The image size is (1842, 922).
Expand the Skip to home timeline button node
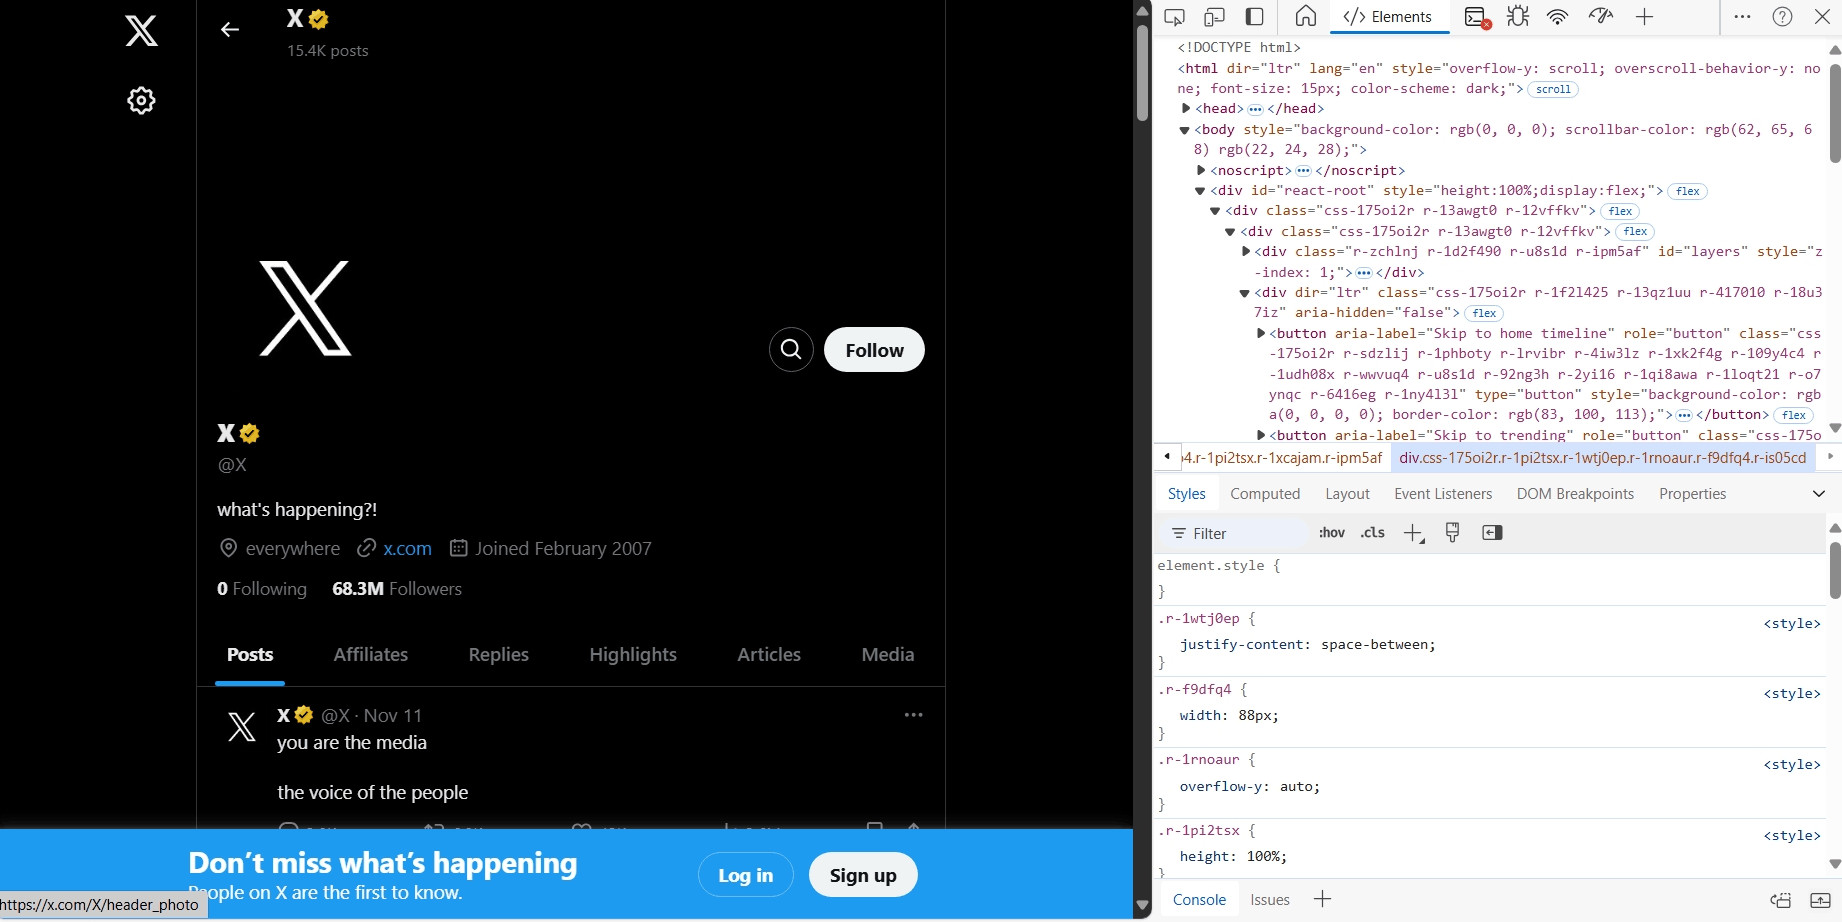tap(1261, 334)
